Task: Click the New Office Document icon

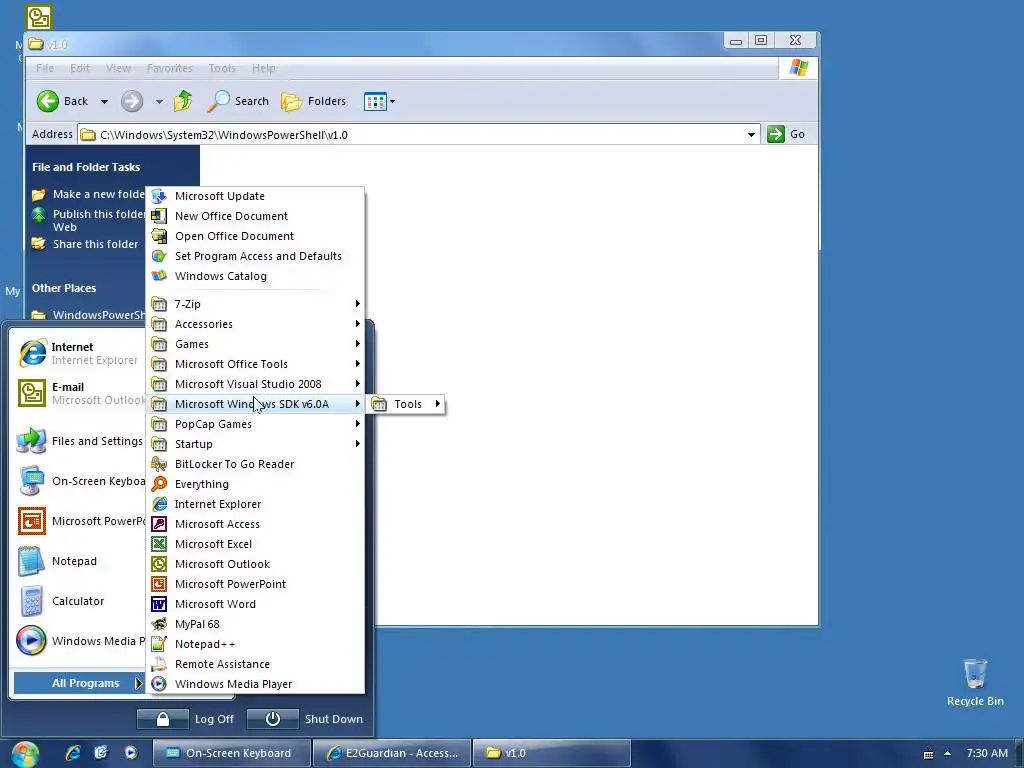Action: pos(159,216)
